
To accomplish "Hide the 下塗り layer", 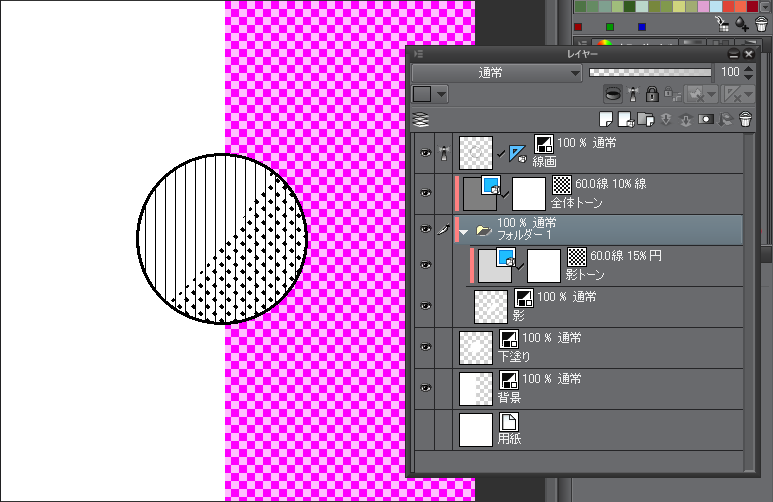I will [424, 347].
